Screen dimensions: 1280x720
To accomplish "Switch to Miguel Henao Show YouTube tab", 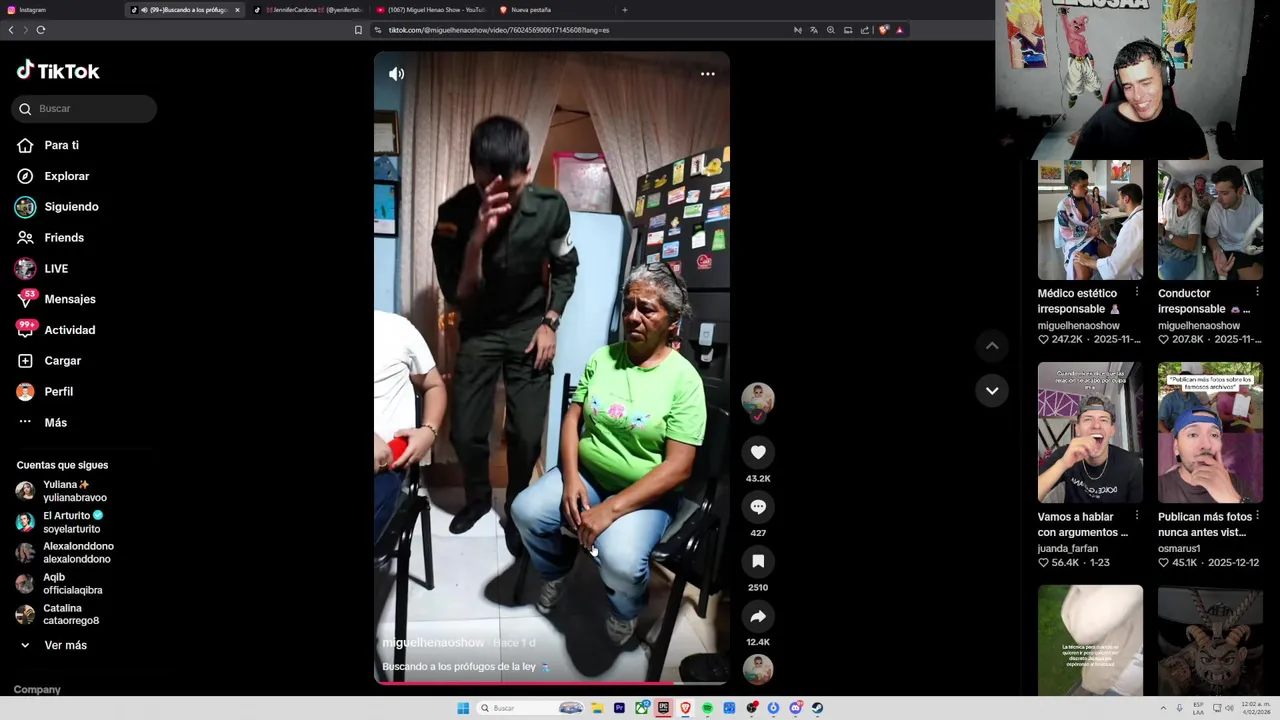I will click(x=430, y=10).
